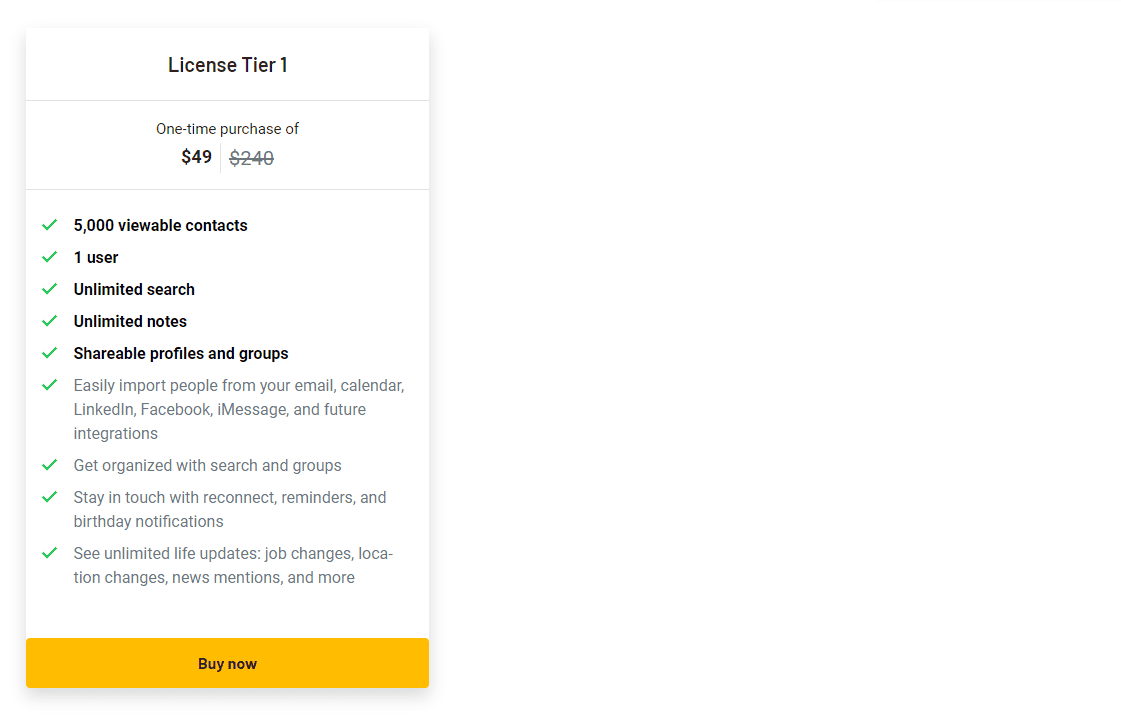This screenshot has width=1121, height=718.
Task: Click Shareable profiles and groups text
Action: pyautogui.click(x=181, y=354)
